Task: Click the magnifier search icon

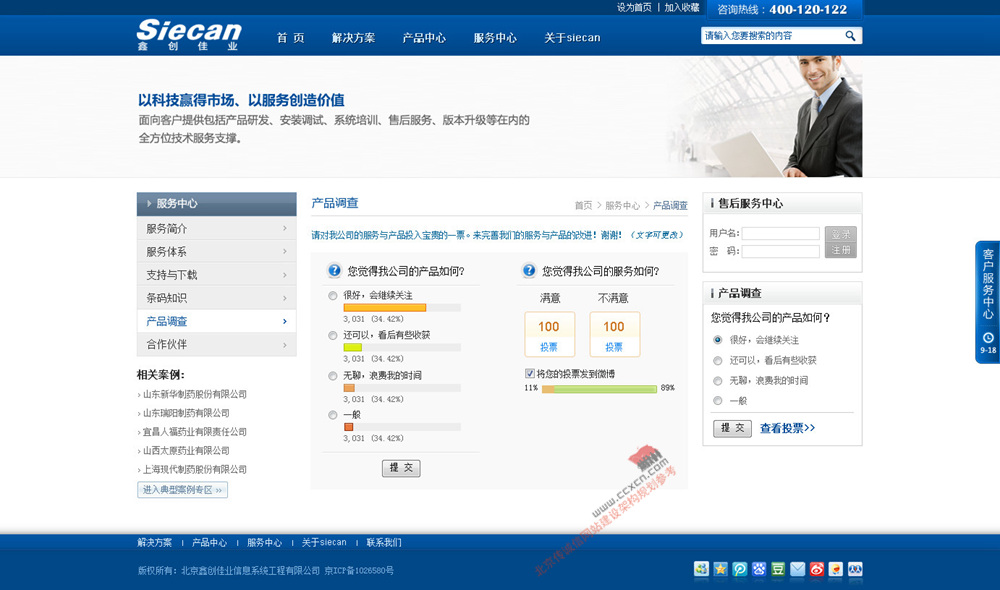Action: pyautogui.click(x=850, y=36)
